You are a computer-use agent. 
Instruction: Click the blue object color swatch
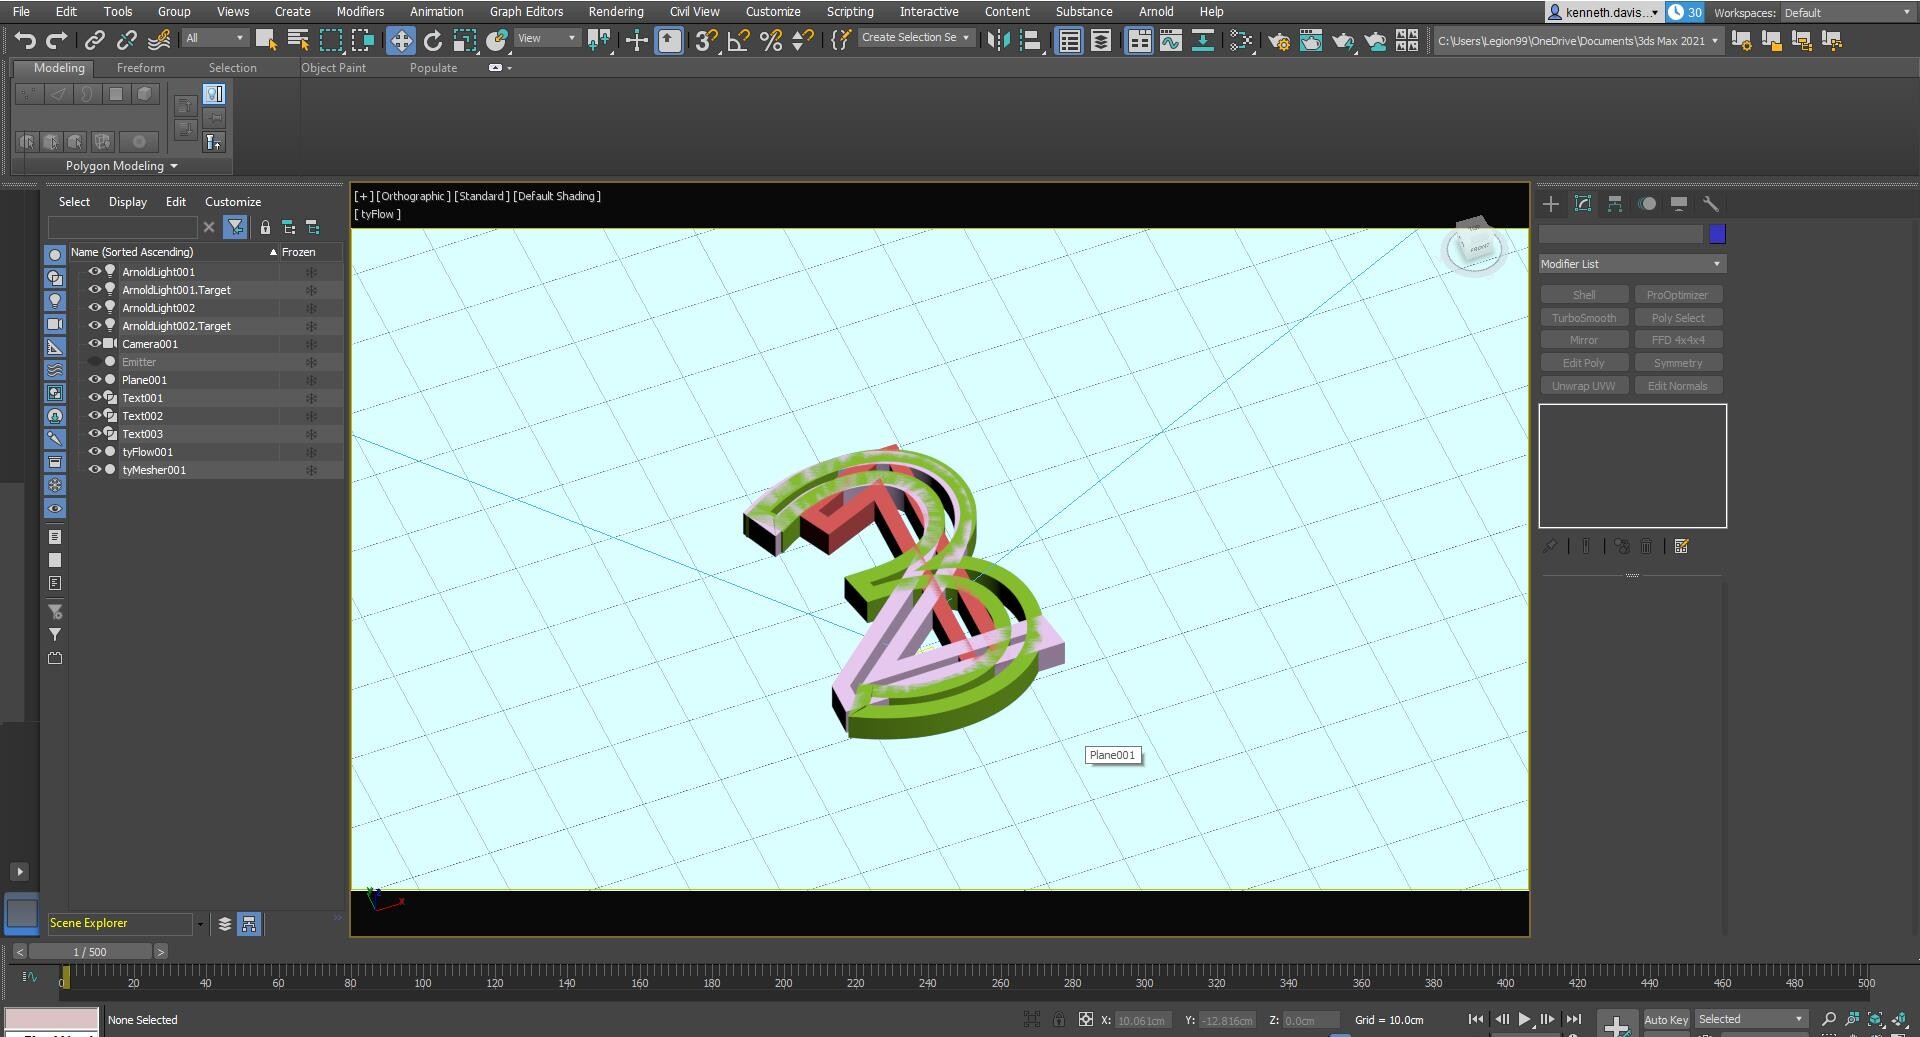point(1717,234)
